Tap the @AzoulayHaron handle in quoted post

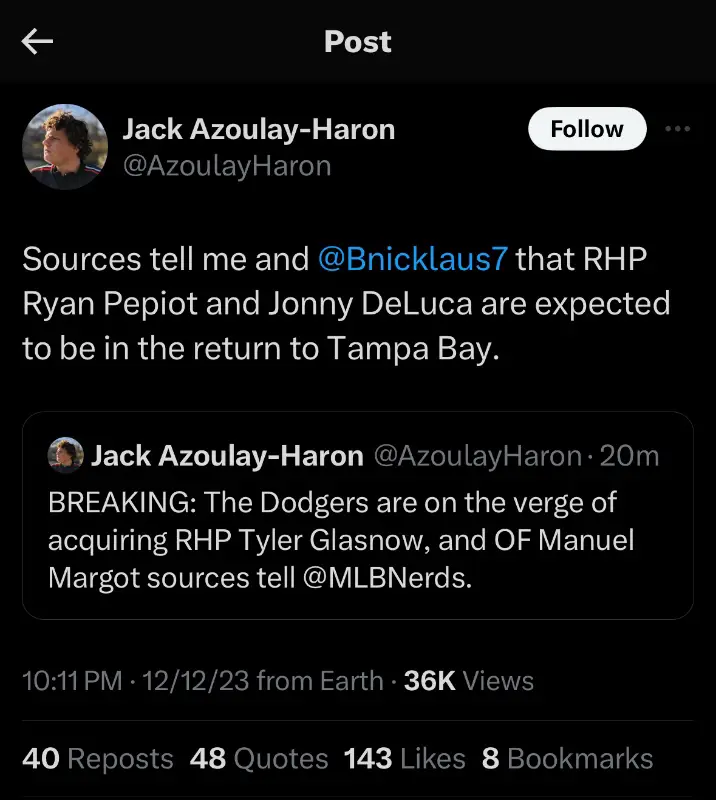point(477,457)
